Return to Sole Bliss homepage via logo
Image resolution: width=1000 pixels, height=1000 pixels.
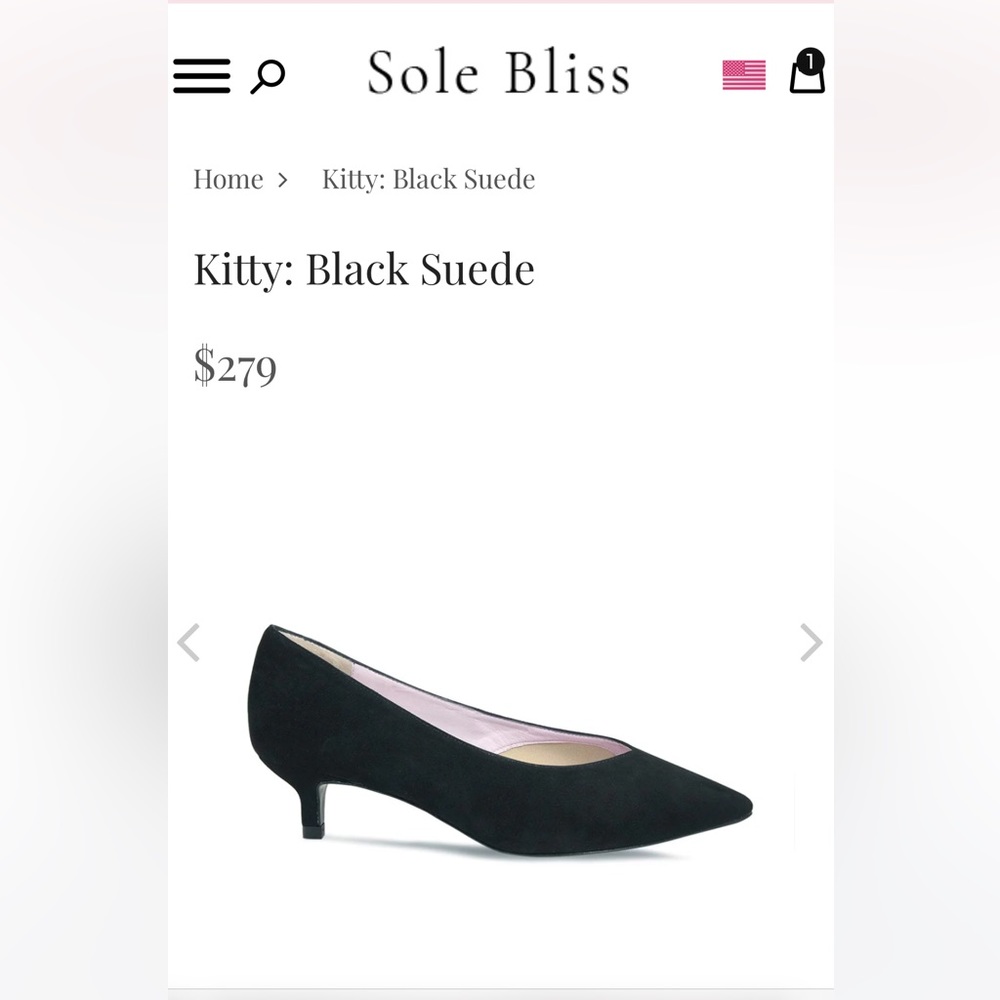click(497, 72)
